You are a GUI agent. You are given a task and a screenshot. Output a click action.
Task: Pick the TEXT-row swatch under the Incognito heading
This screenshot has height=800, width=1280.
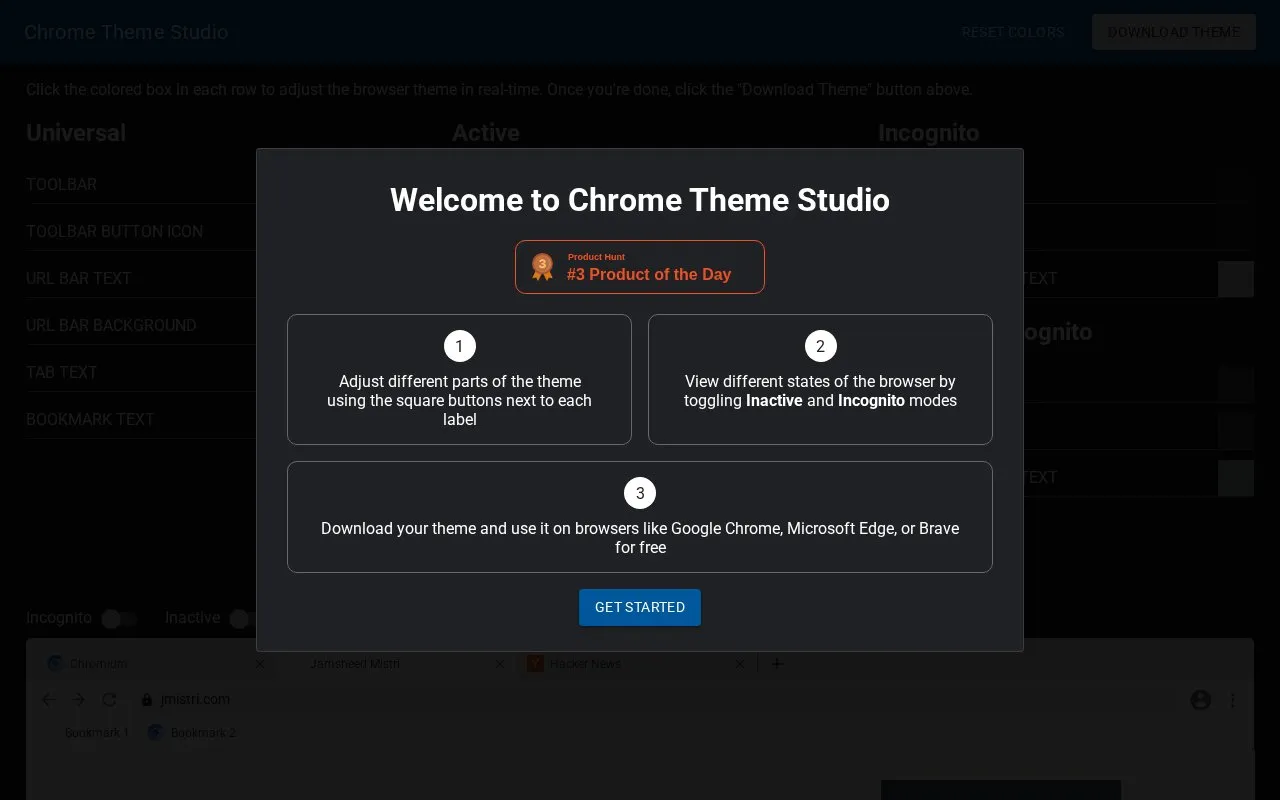click(1236, 279)
